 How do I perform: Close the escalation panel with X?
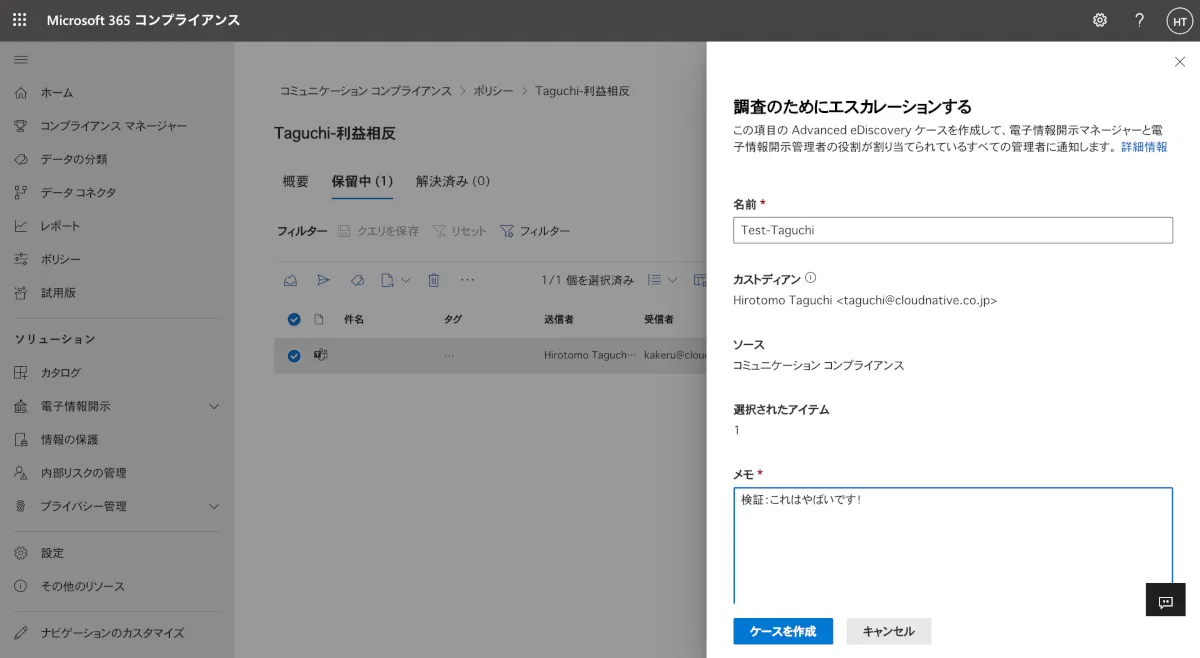coord(1179,62)
